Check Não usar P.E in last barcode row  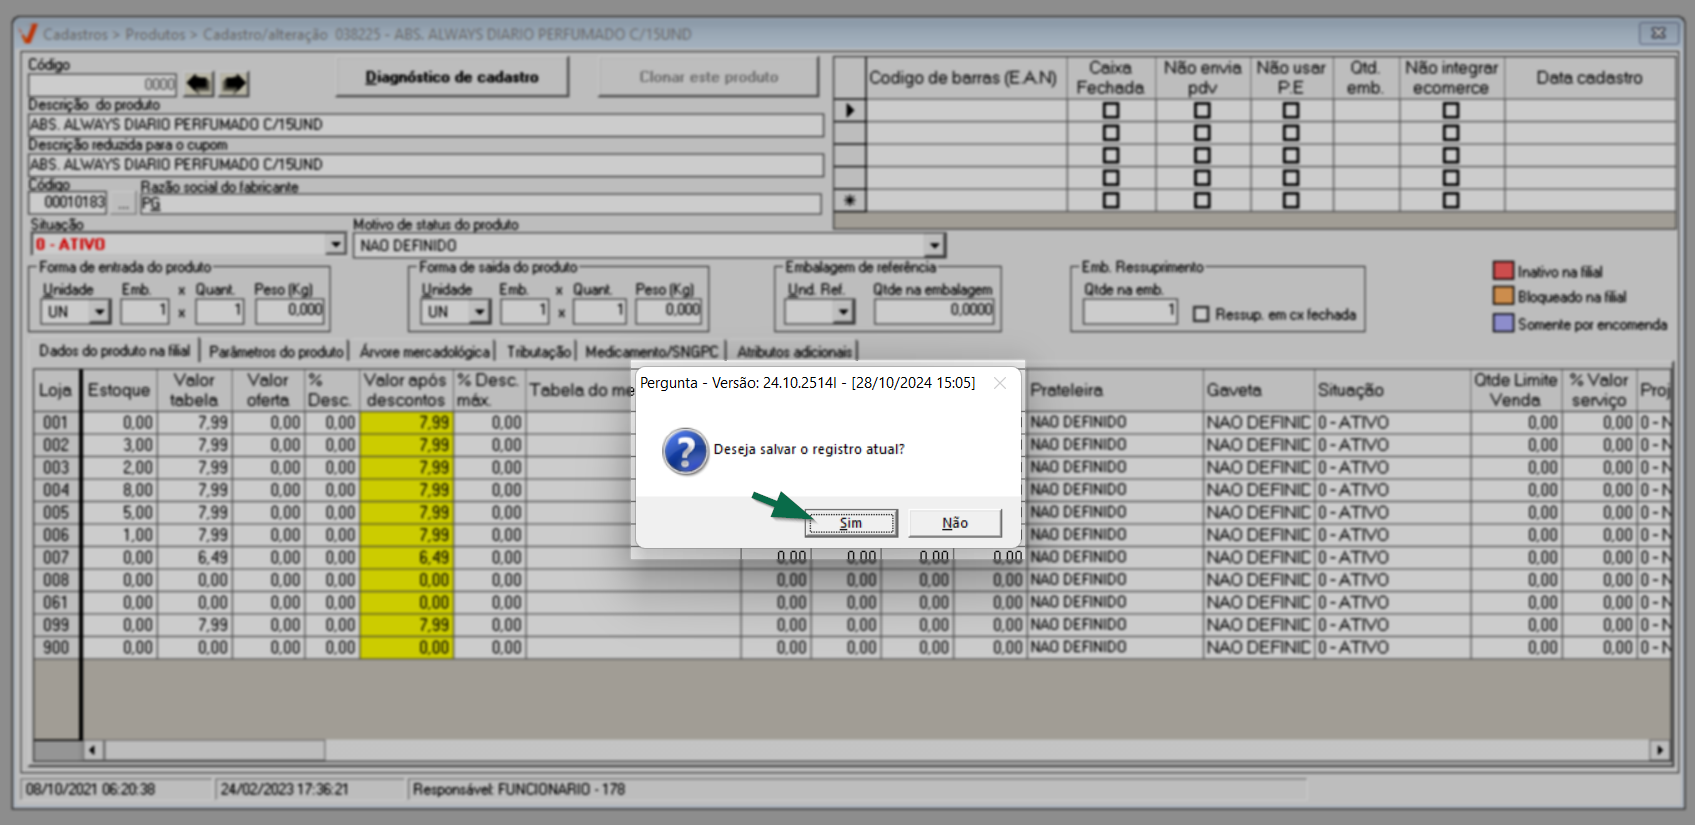click(x=1291, y=200)
